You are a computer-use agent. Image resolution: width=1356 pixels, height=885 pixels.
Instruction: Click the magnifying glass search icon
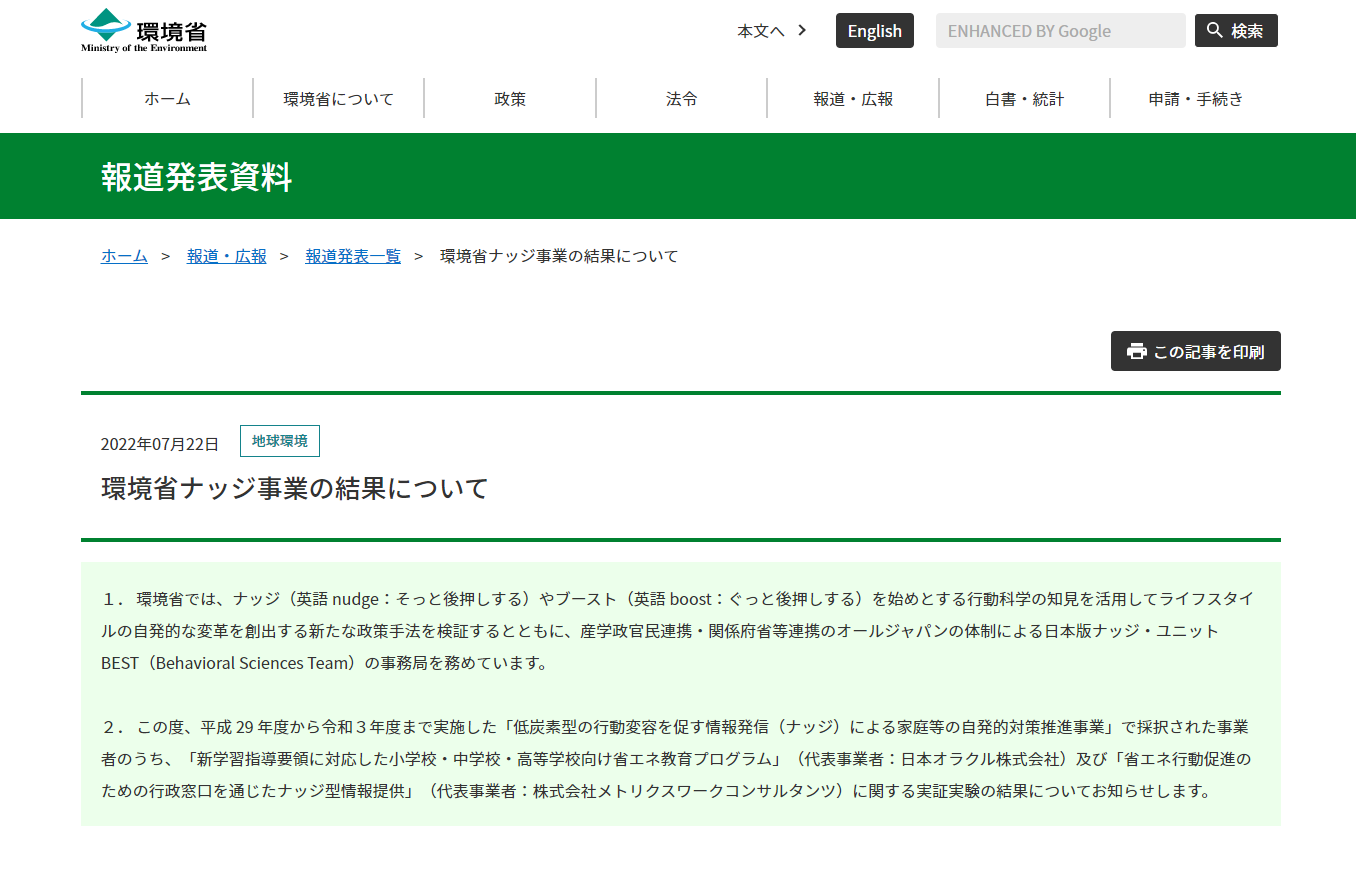(1215, 30)
